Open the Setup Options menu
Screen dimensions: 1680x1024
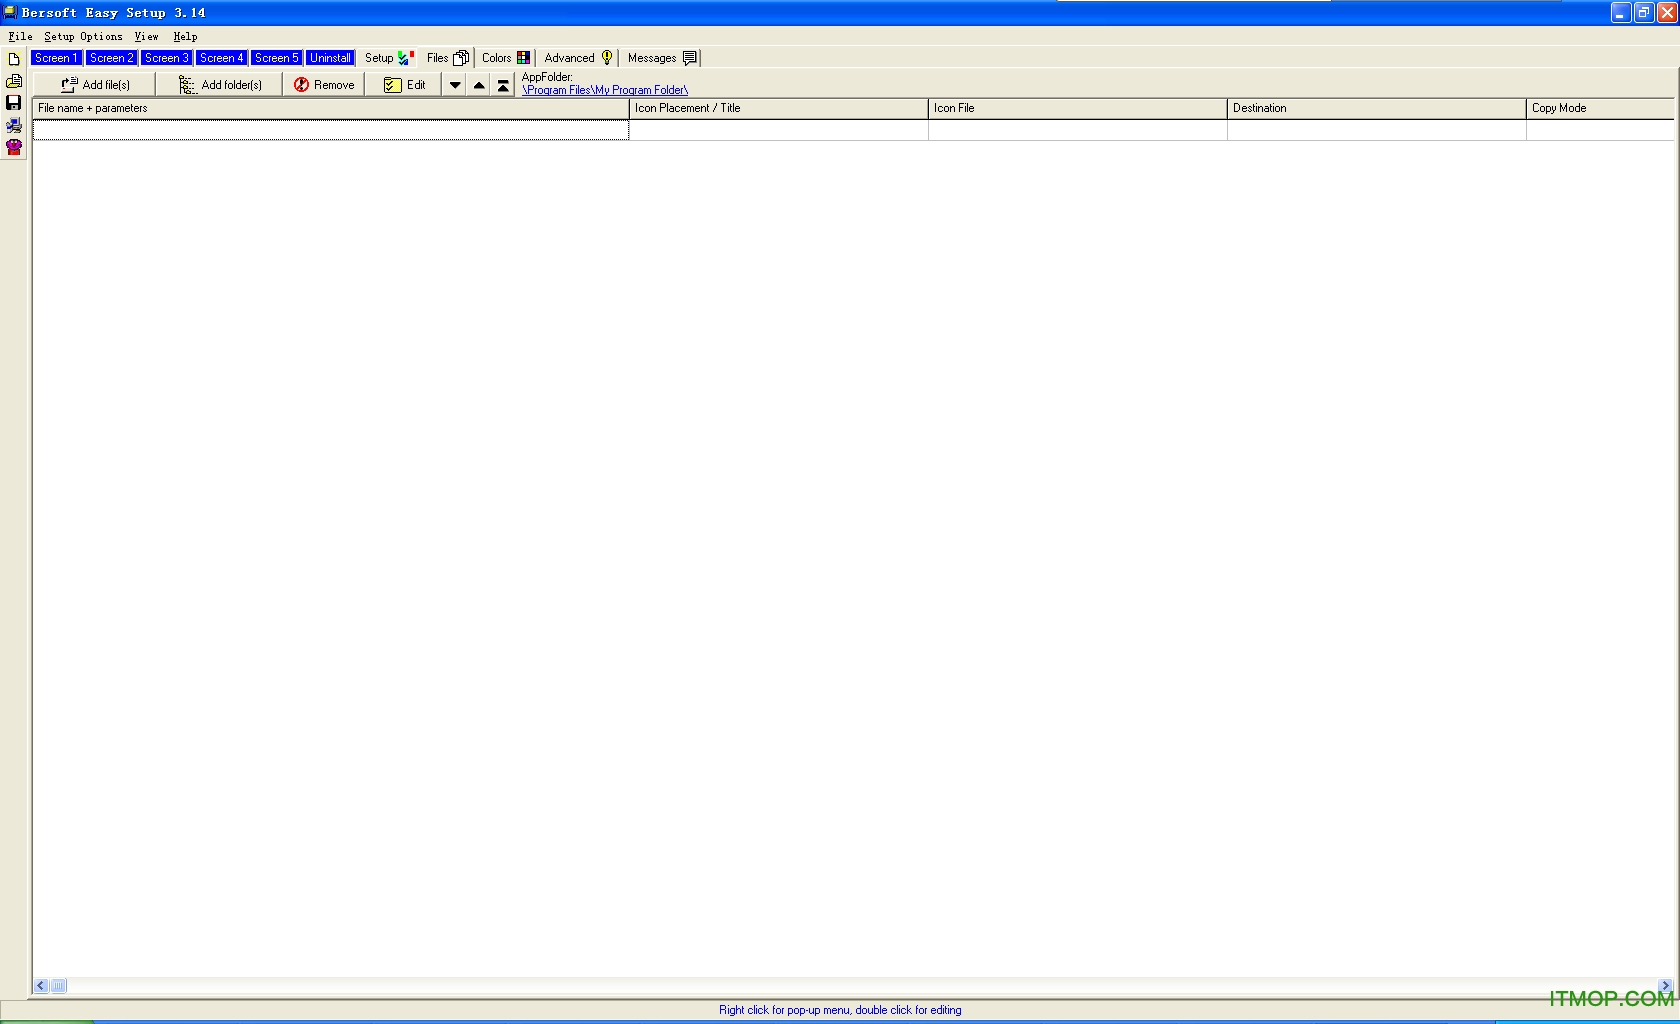pyautogui.click(x=83, y=36)
